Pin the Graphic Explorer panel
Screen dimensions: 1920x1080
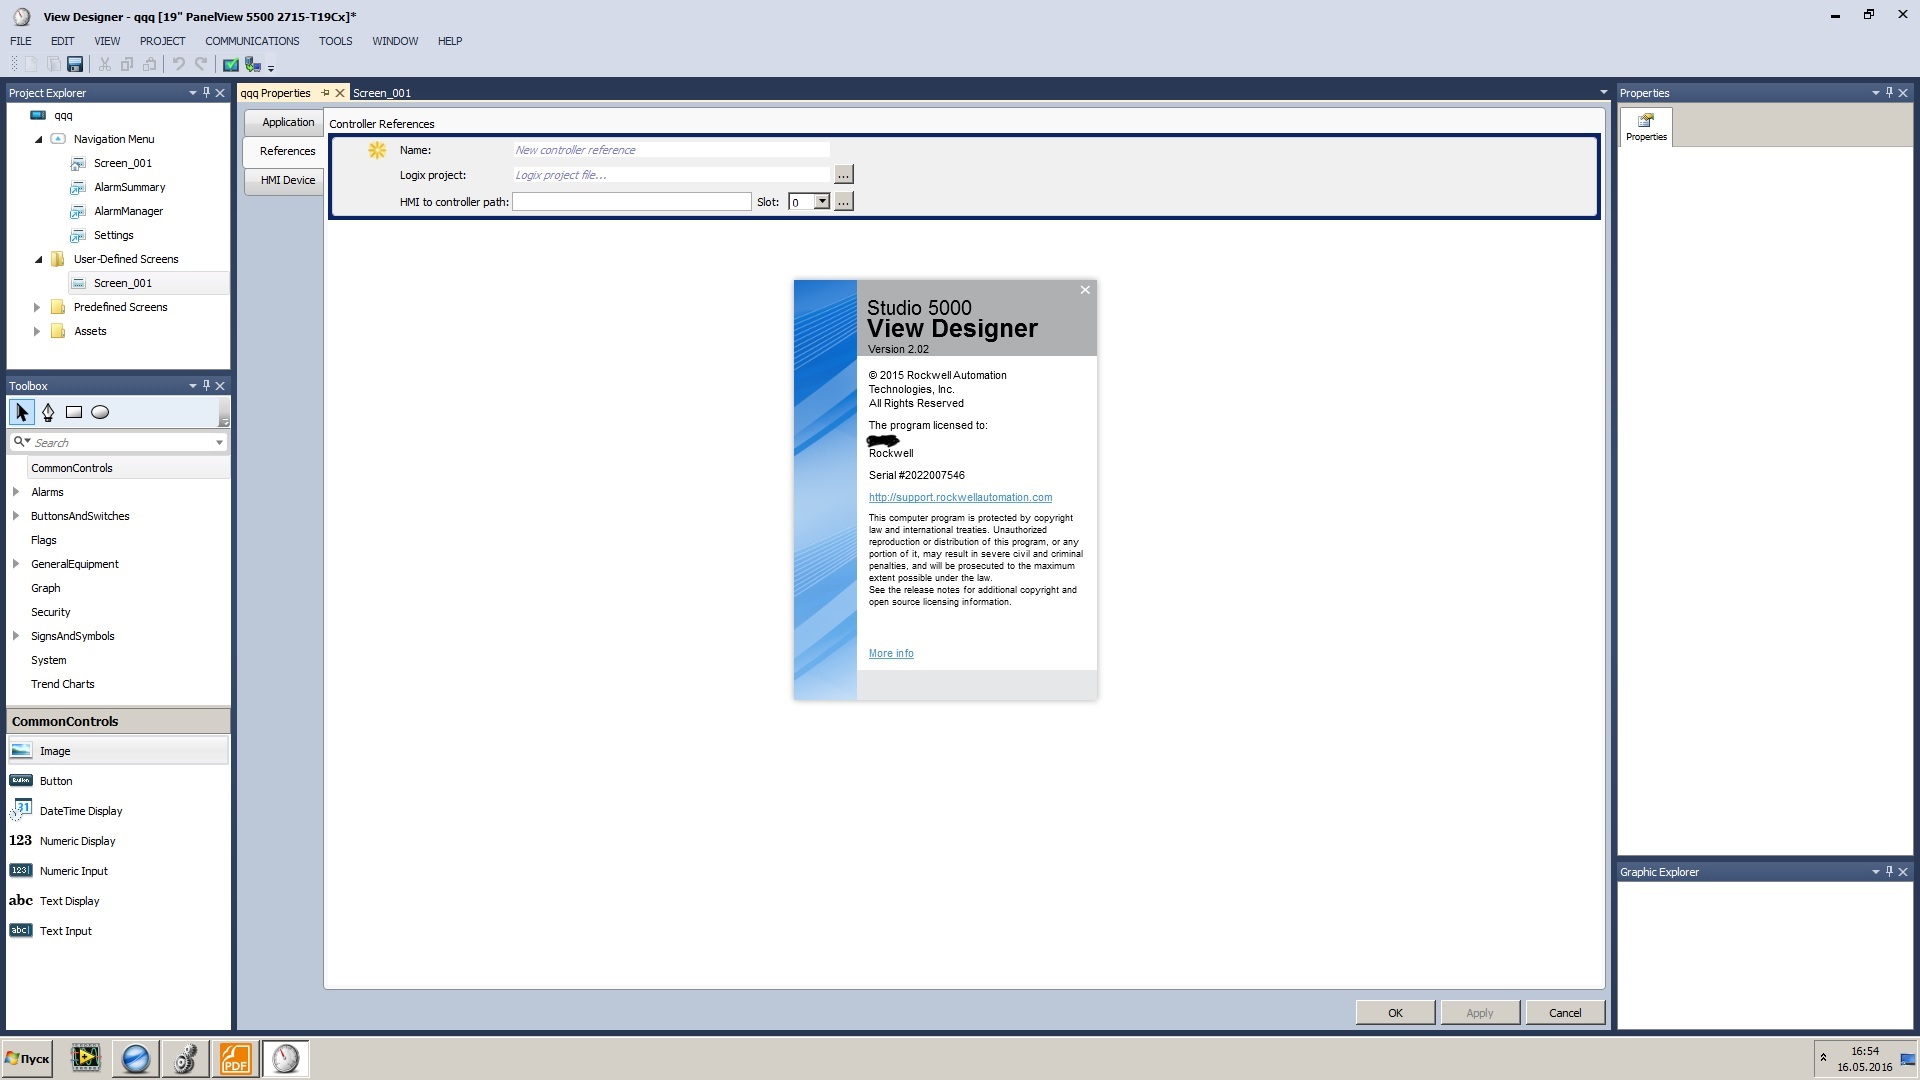[x=1889, y=872]
